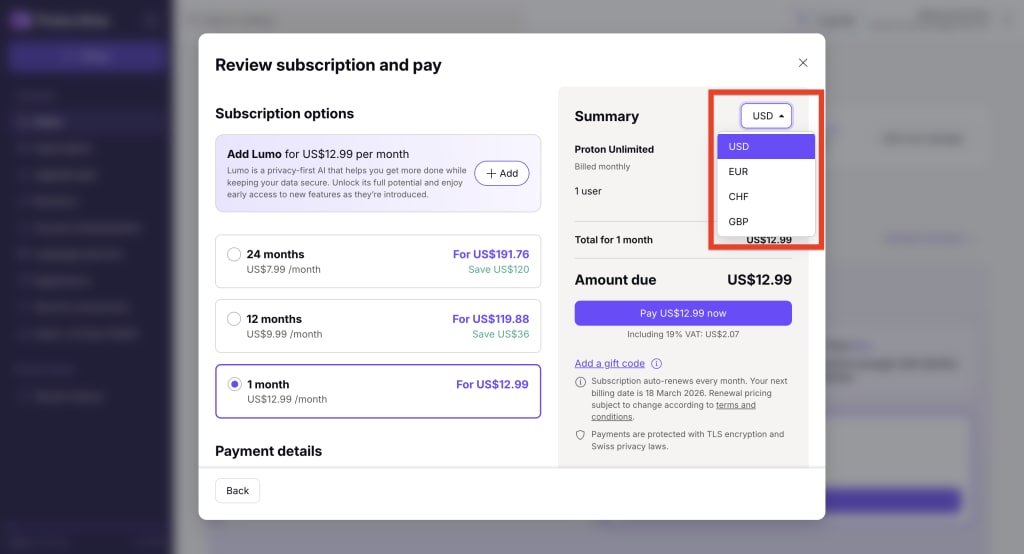Click the '1 user' text in Summary
This screenshot has width=1024, height=554.
tap(588, 191)
